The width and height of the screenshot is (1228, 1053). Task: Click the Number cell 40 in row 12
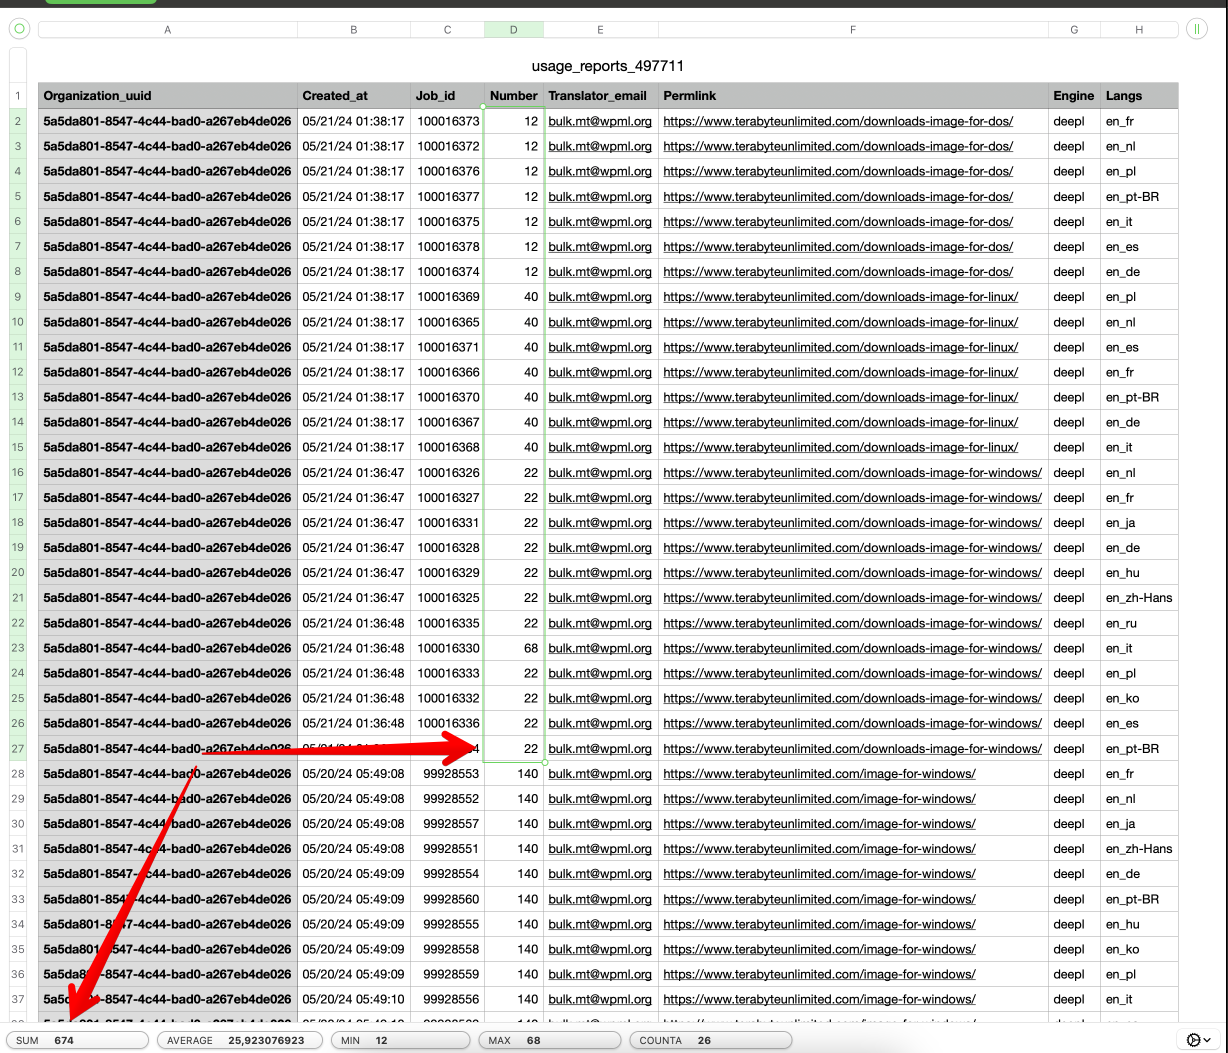[x=514, y=372]
